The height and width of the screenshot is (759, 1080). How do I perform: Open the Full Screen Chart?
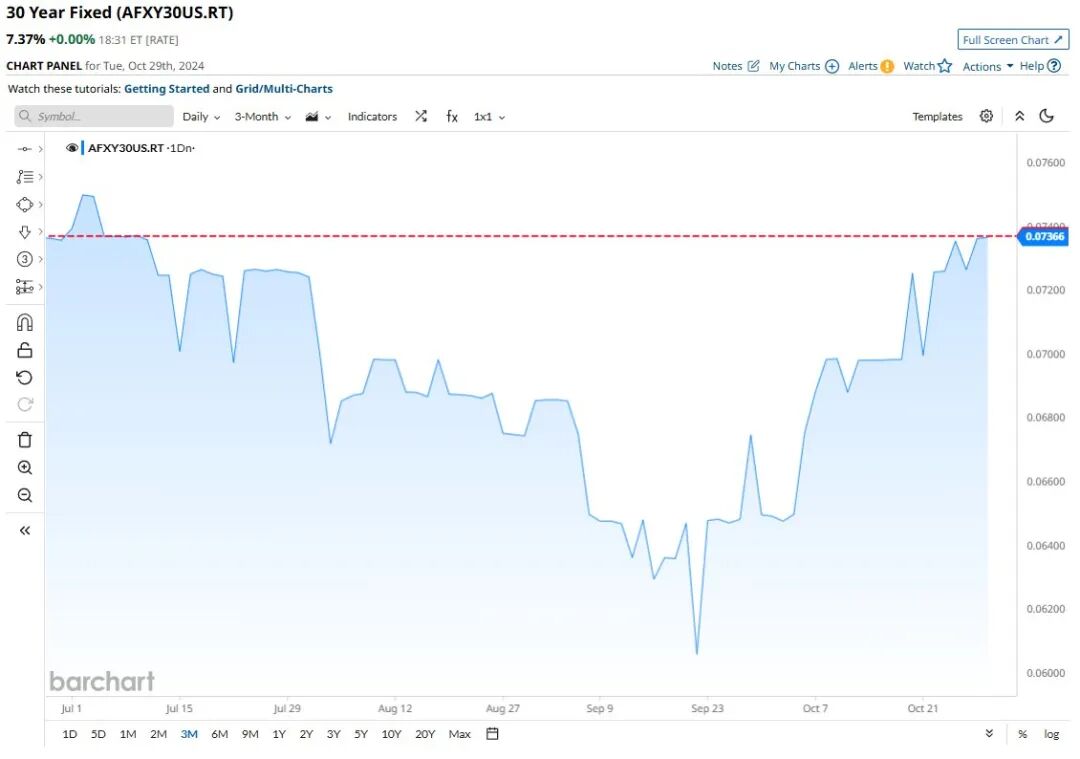pyautogui.click(x=1012, y=40)
